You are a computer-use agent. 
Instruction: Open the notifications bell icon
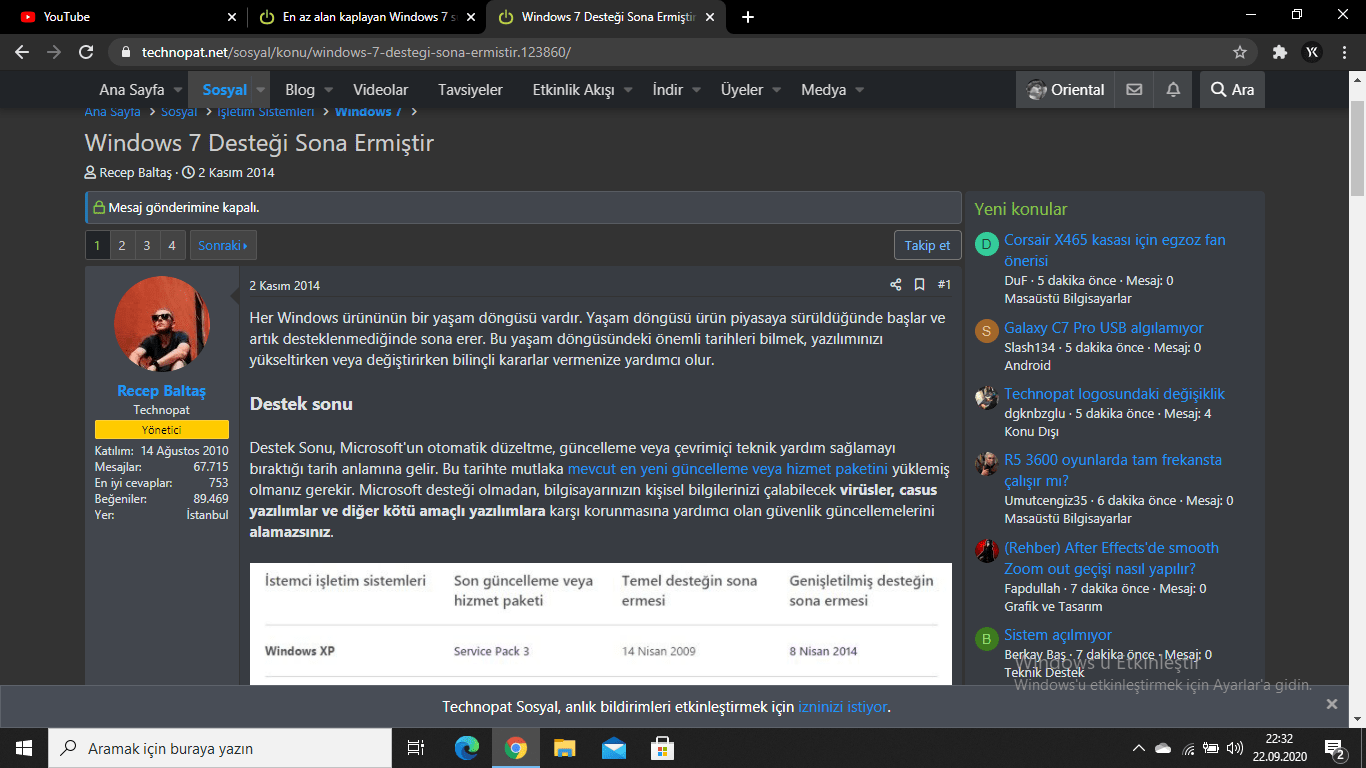click(x=1173, y=90)
